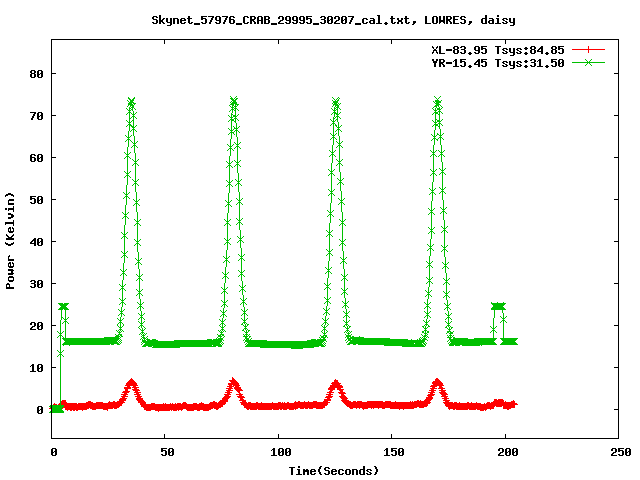Click the y-axis tick label 50
The width and height of the screenshot is (640, 480).
(x=36, y=200)
